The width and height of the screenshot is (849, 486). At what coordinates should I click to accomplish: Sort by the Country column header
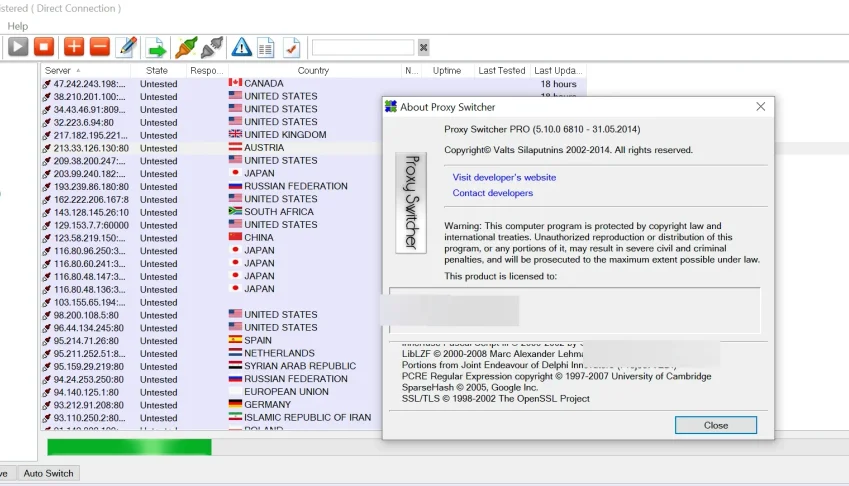pos(313,70)
